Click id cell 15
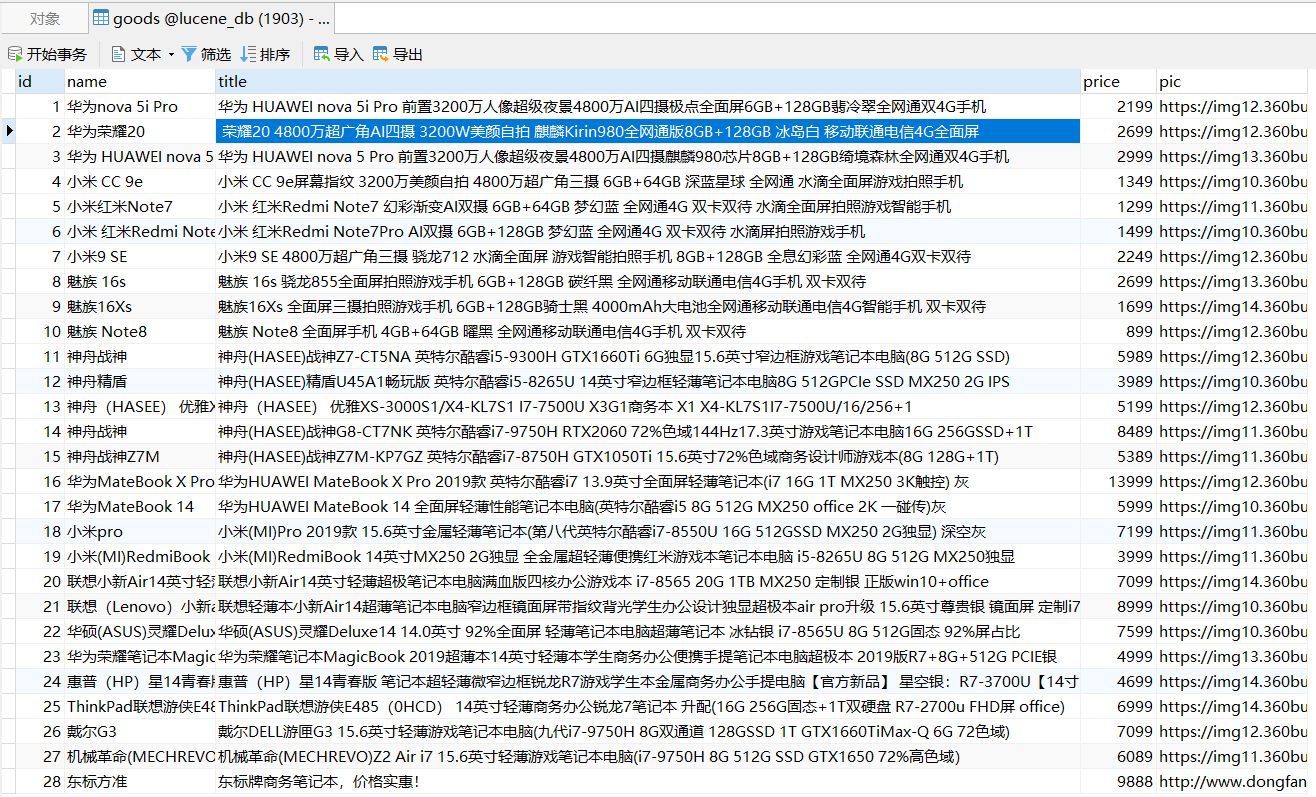Viewport: 1316px width, 797px height. [40, 456]
